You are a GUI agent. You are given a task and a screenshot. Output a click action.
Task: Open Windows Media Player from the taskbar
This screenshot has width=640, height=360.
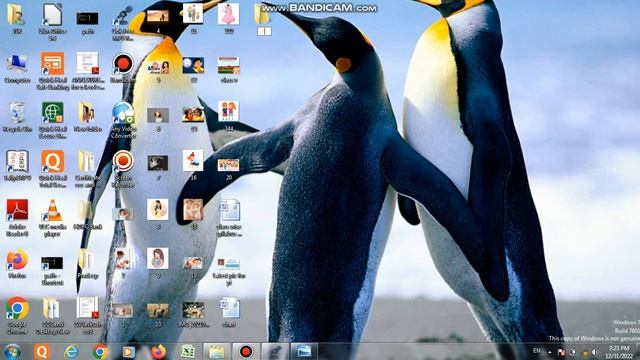point(129,351)
